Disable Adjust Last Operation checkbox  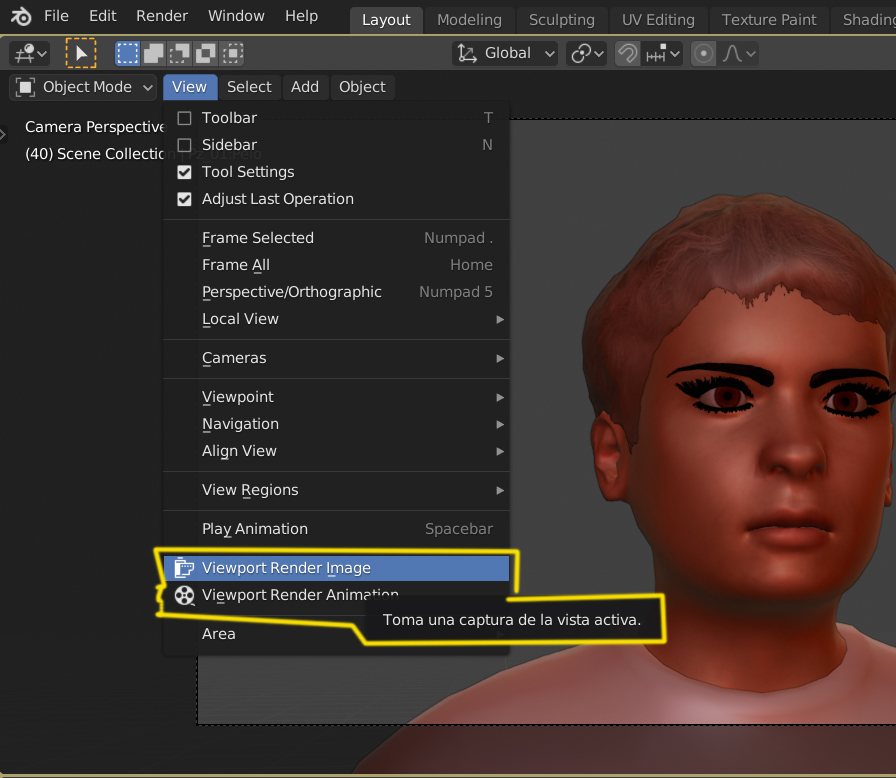(x=184, y=199)
